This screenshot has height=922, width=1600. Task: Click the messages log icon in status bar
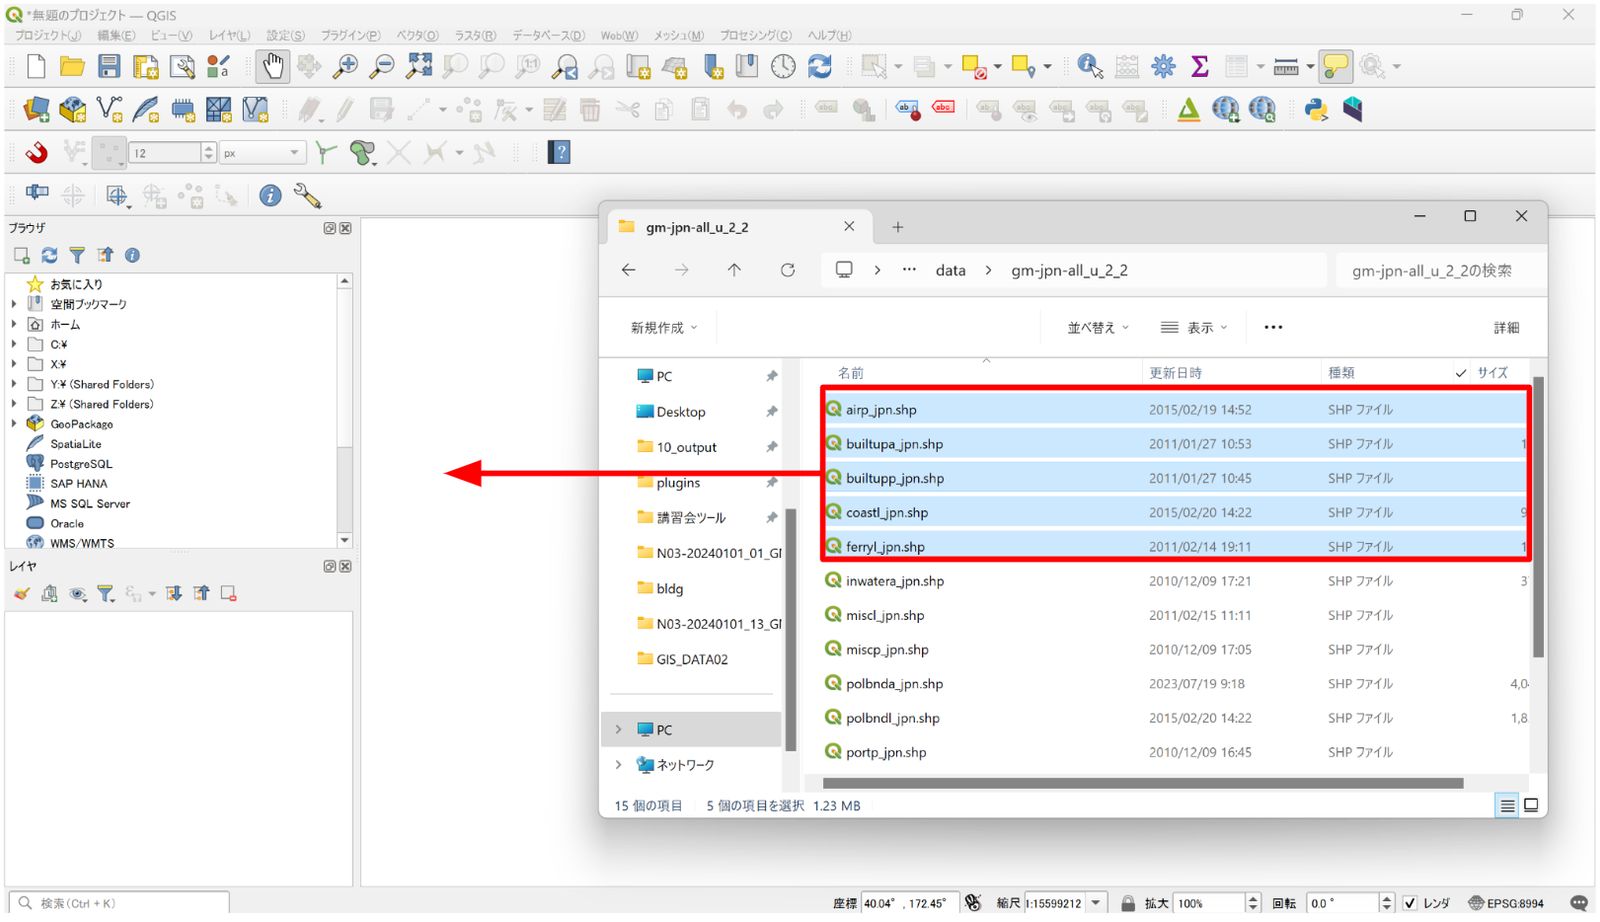[1579, 903]
